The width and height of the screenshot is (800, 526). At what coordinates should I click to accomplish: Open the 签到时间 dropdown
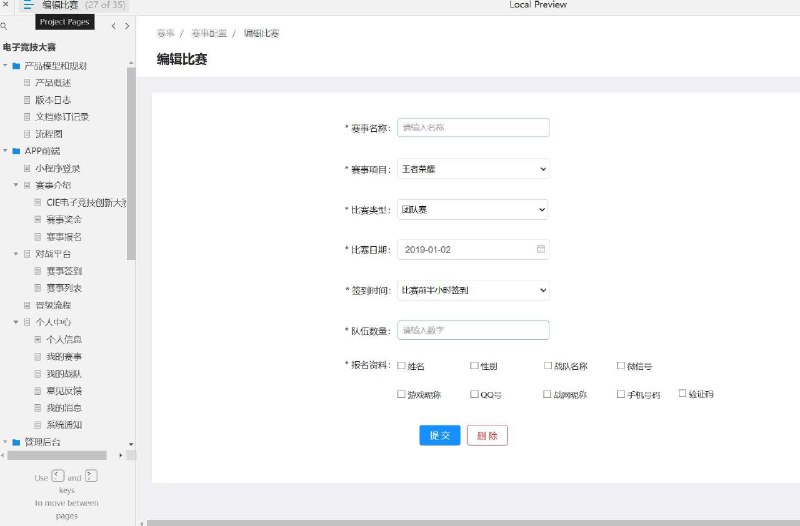pyautogui.click(x=473, y=290)
